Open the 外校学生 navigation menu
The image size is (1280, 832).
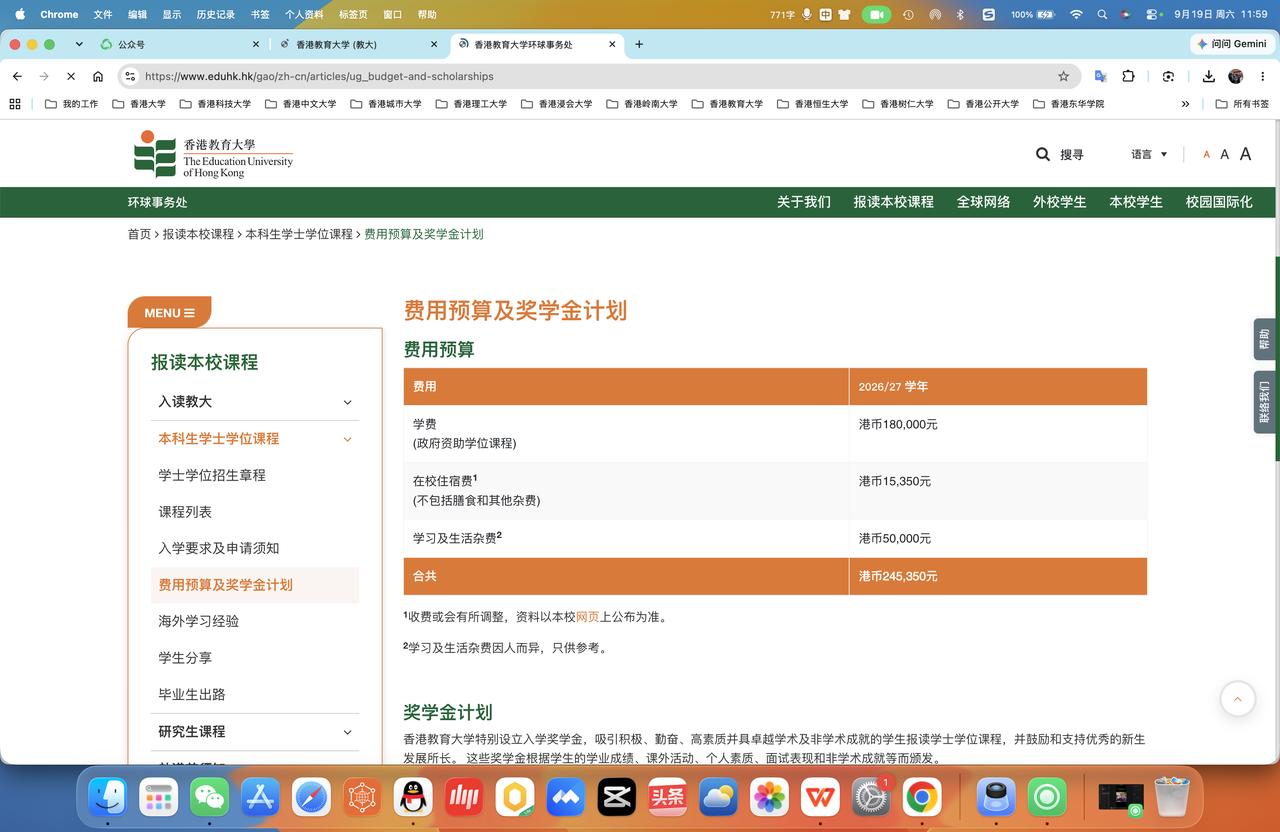[1059, 202]
